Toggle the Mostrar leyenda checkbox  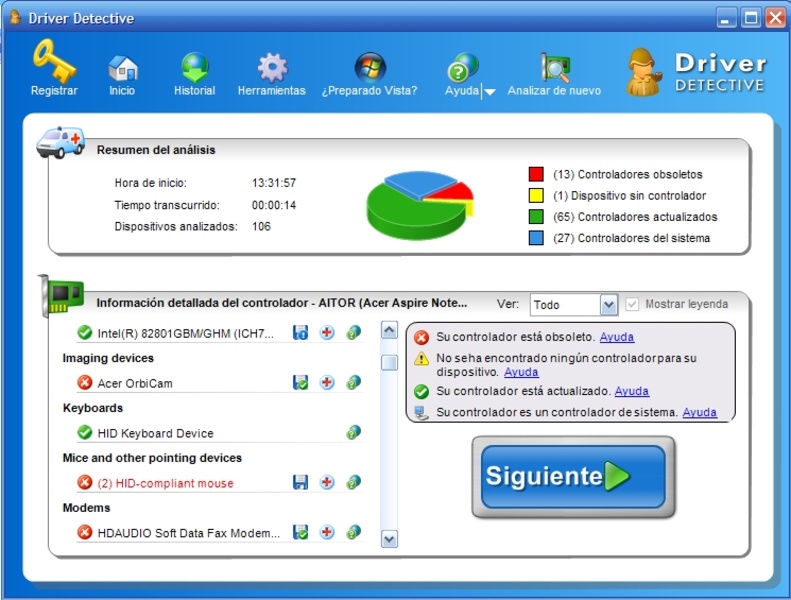[632, 304]
